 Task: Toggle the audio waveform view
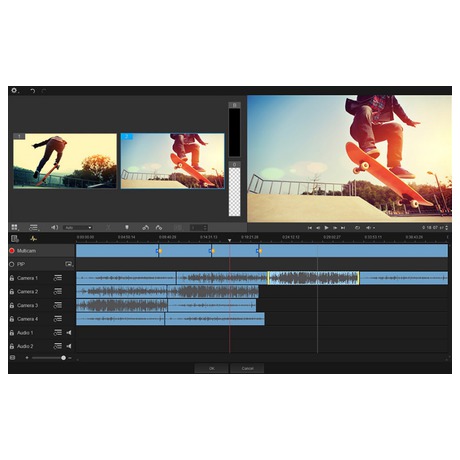point(33,239)
